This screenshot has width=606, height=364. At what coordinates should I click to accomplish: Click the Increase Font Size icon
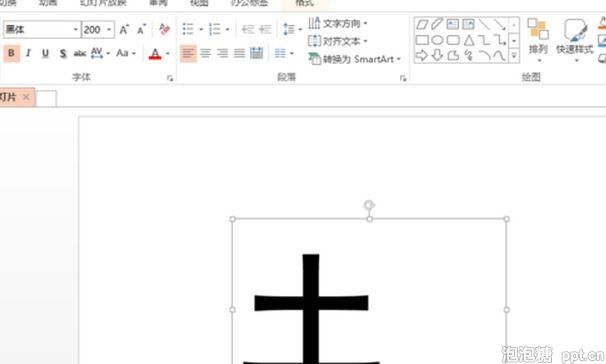point(124,29)
